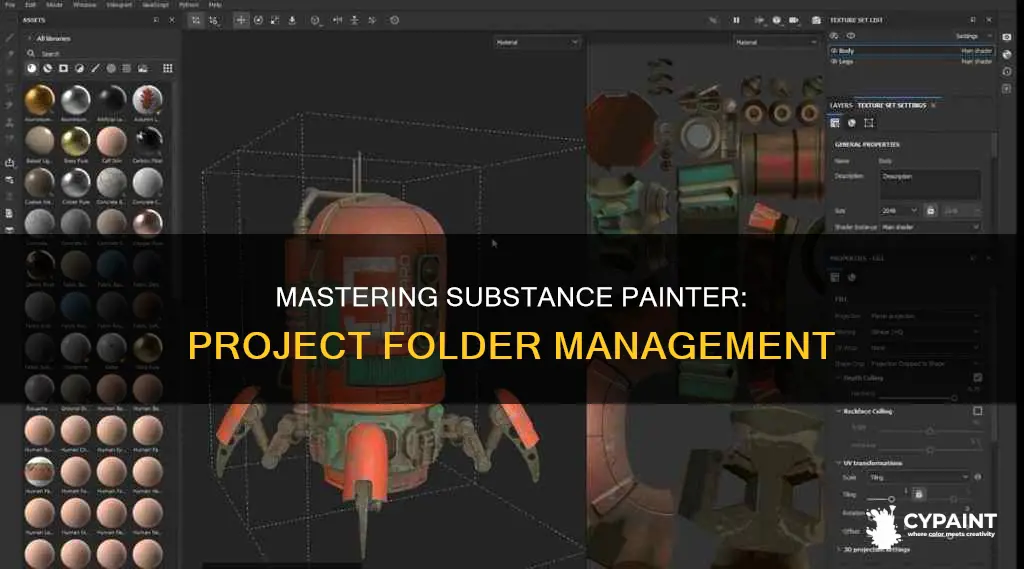Toggle Legs texture set visibility eye
The height and width of the screenshot is (569, 1024).
[x=835, y=61]
